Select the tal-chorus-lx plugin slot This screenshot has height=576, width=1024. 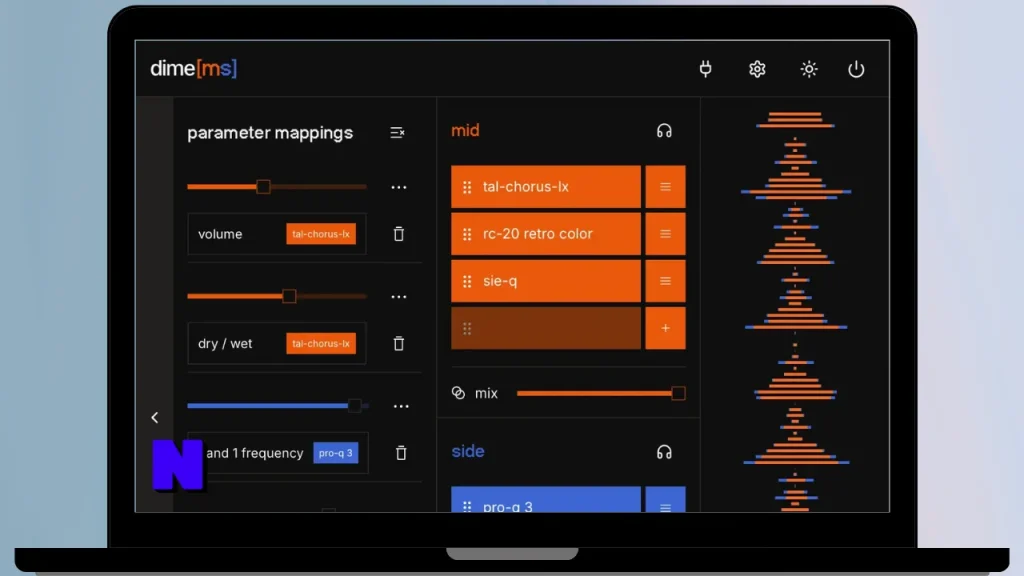tap(546, 187)
